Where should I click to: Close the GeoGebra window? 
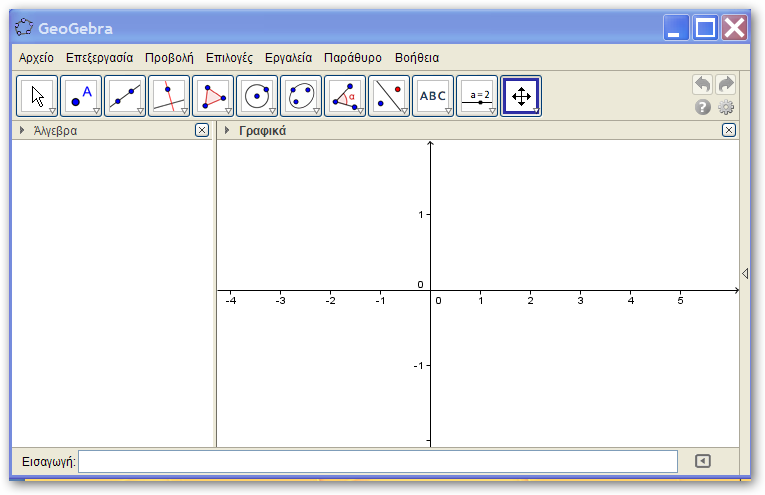pos(735,27)
